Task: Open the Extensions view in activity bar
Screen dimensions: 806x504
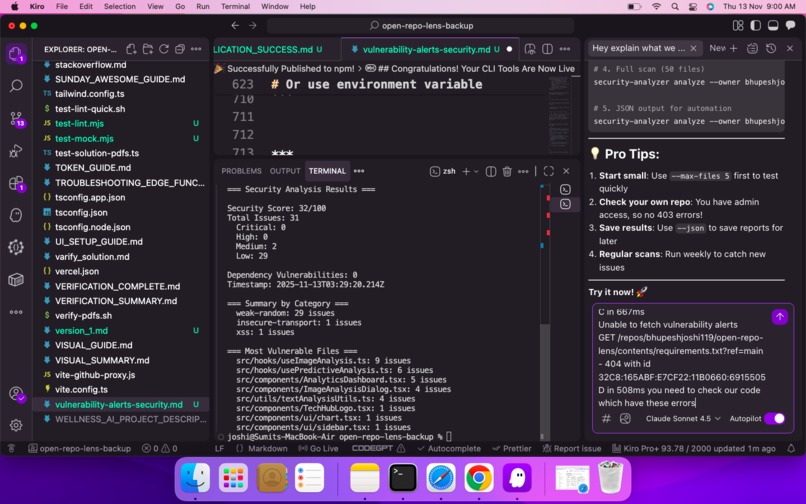Action: (16, 183)
